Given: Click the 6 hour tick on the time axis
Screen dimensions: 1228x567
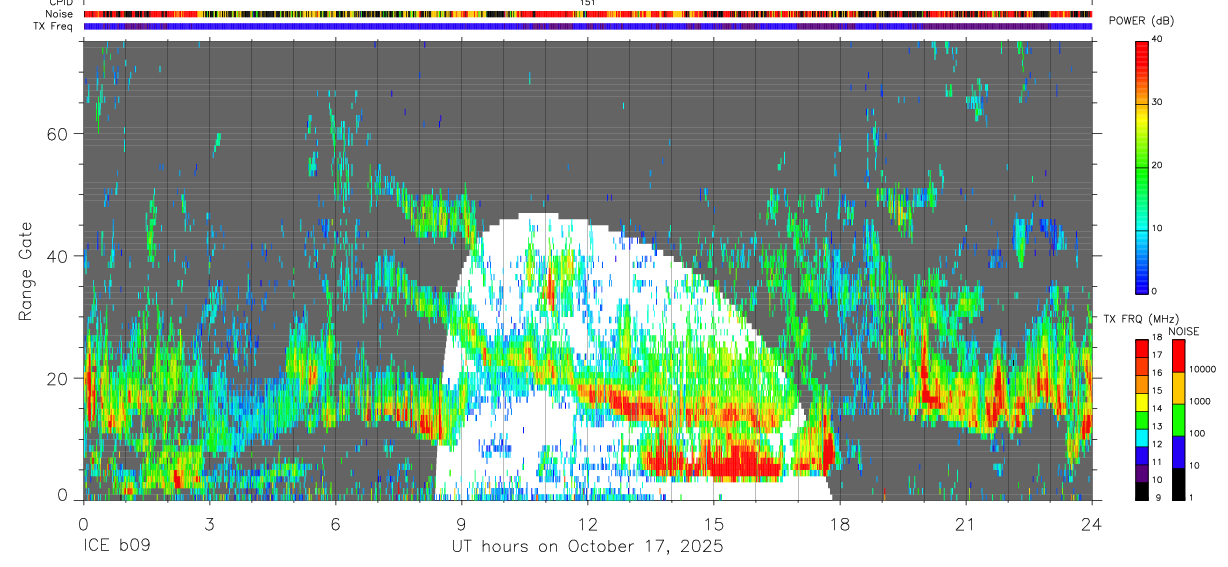Looking at the screenshot, I should (x=335, y=523).
